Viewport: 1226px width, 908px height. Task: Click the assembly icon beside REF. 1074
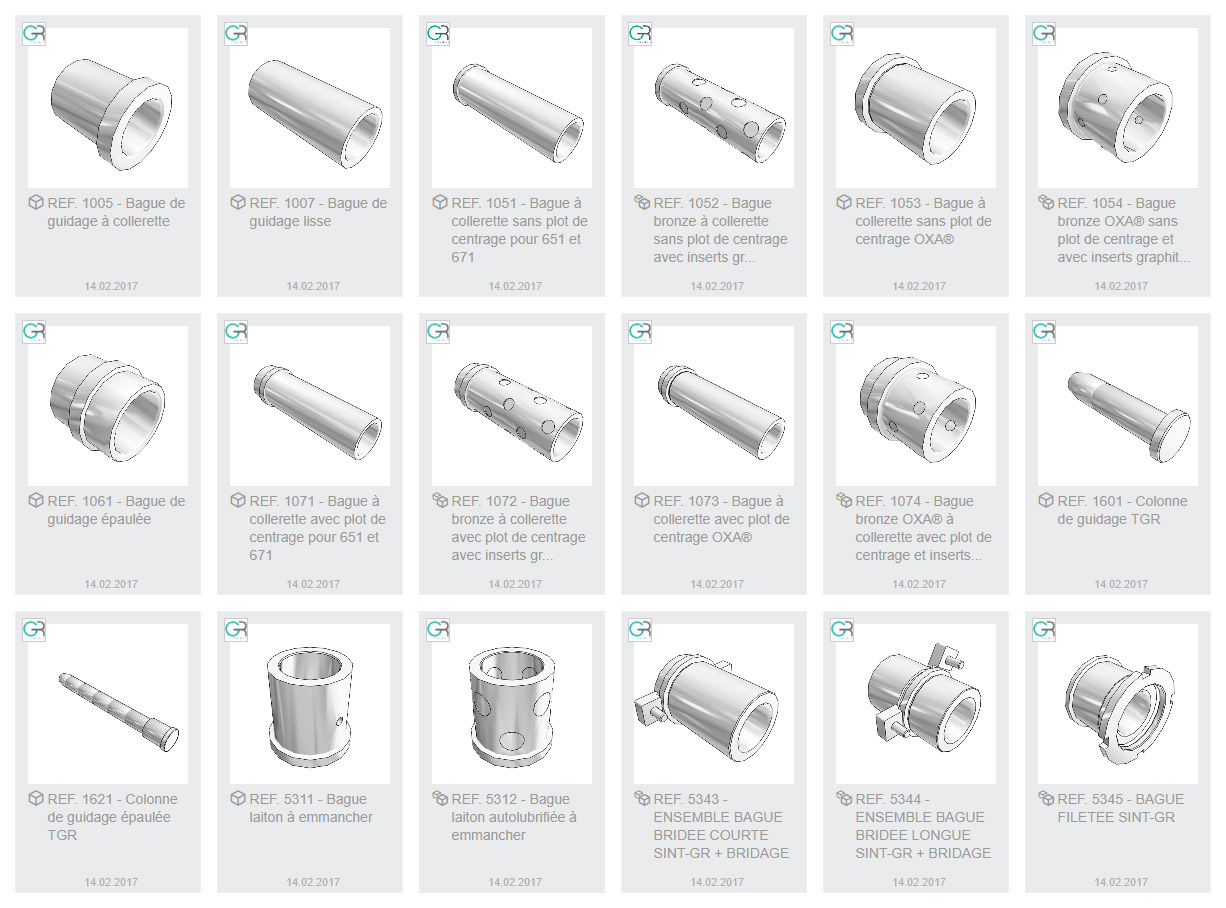[844, 501]
